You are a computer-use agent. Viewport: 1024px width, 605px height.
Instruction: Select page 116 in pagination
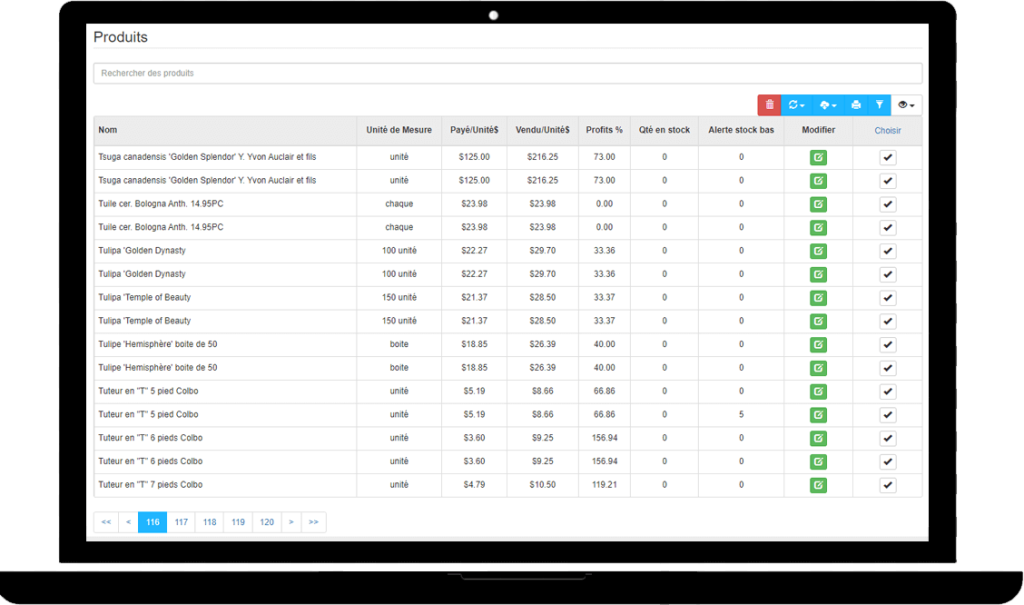pos(153,522)
